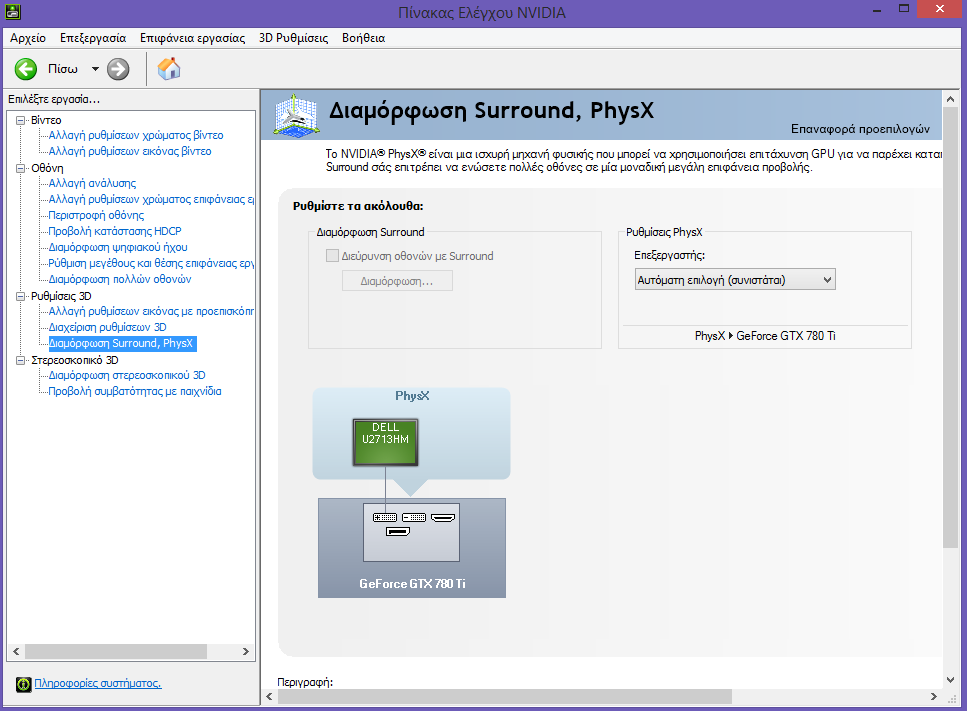Open Προβολή συμβατότητας με παιχνίδια page
Image resolution: width=967 pixels, height=711 pixels.
point(135,392)
